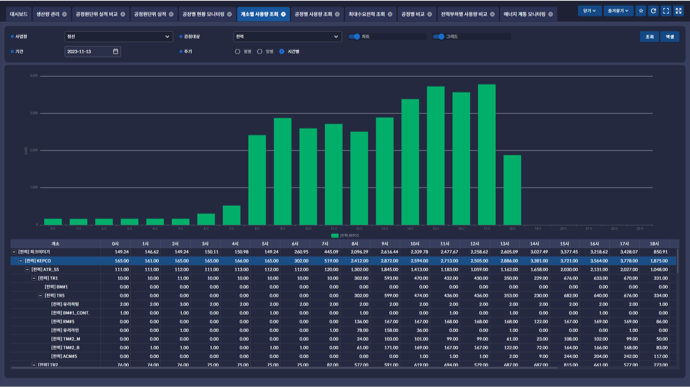Click ATR_SS 15시 value 2,030.00
690x388 pixels.
569,269
